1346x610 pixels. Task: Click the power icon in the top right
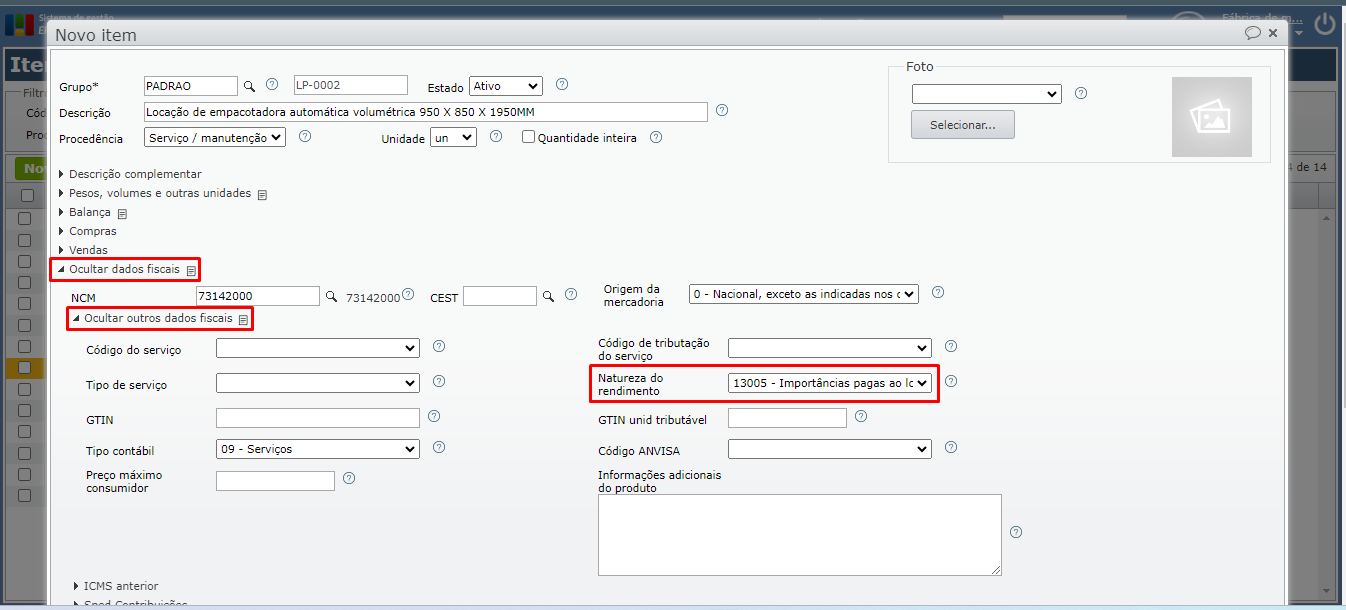1325,24
